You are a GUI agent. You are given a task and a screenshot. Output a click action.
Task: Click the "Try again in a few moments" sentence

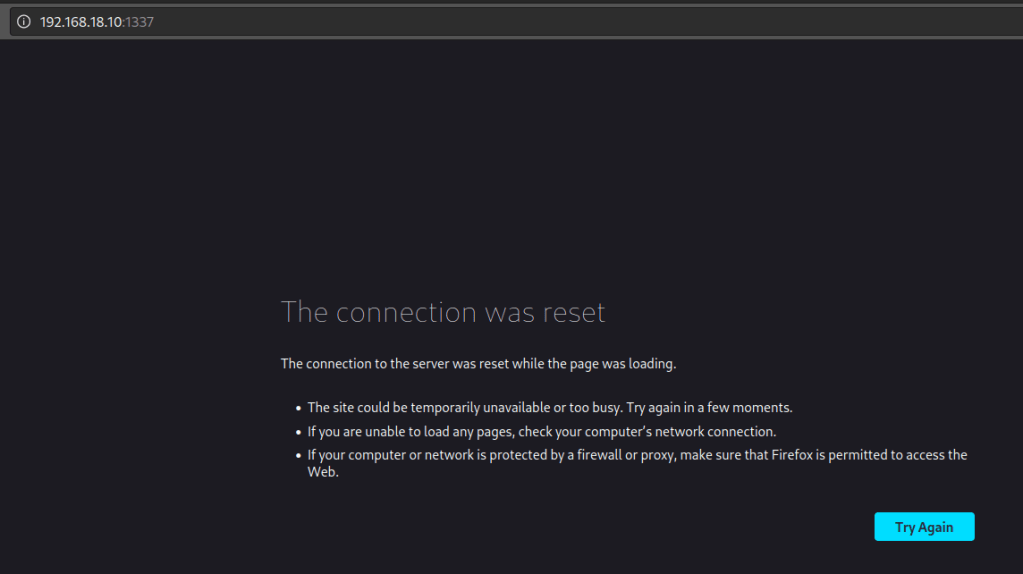pyautogui.click(x=709, y=408)
